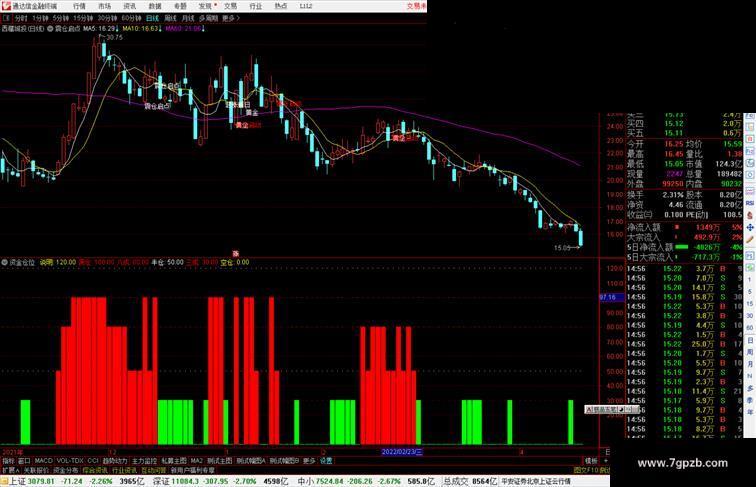Viewport: 756px width, 487px height.
Task: Click the 净流入额 row
Action: click(684, 228)
